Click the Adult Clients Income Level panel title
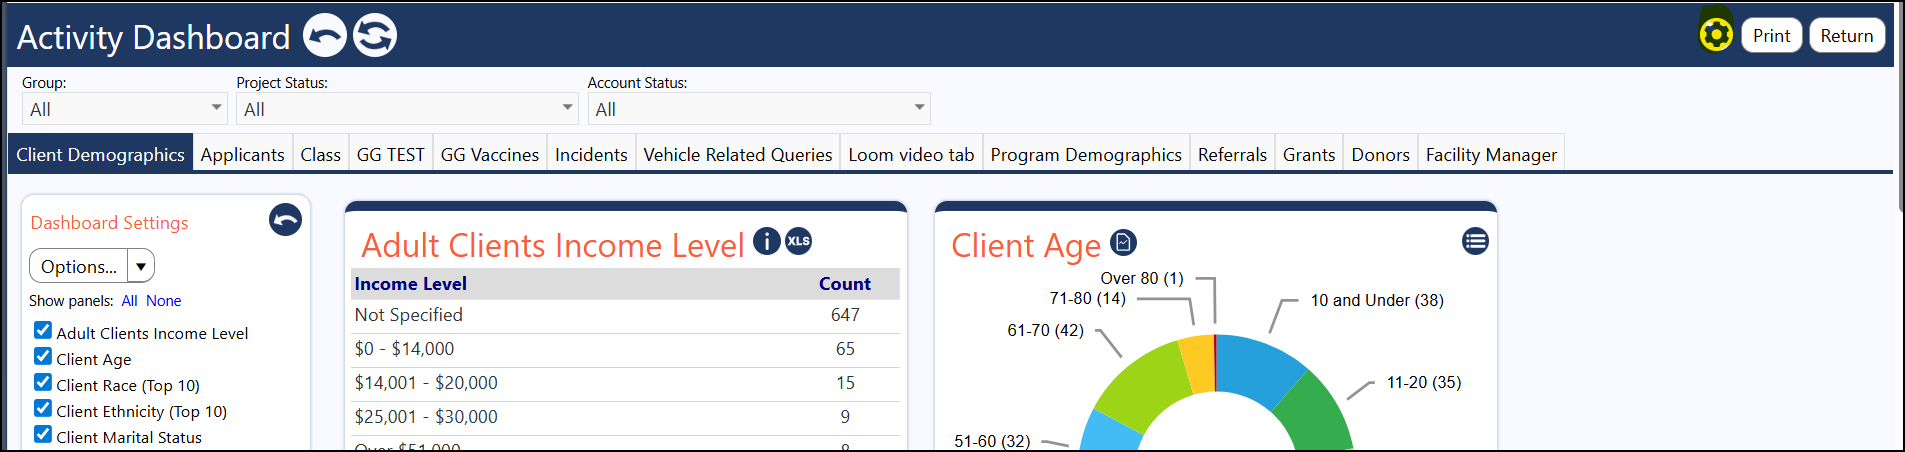The width and height of the screenshot is (1905, 452). coord(552,245)
